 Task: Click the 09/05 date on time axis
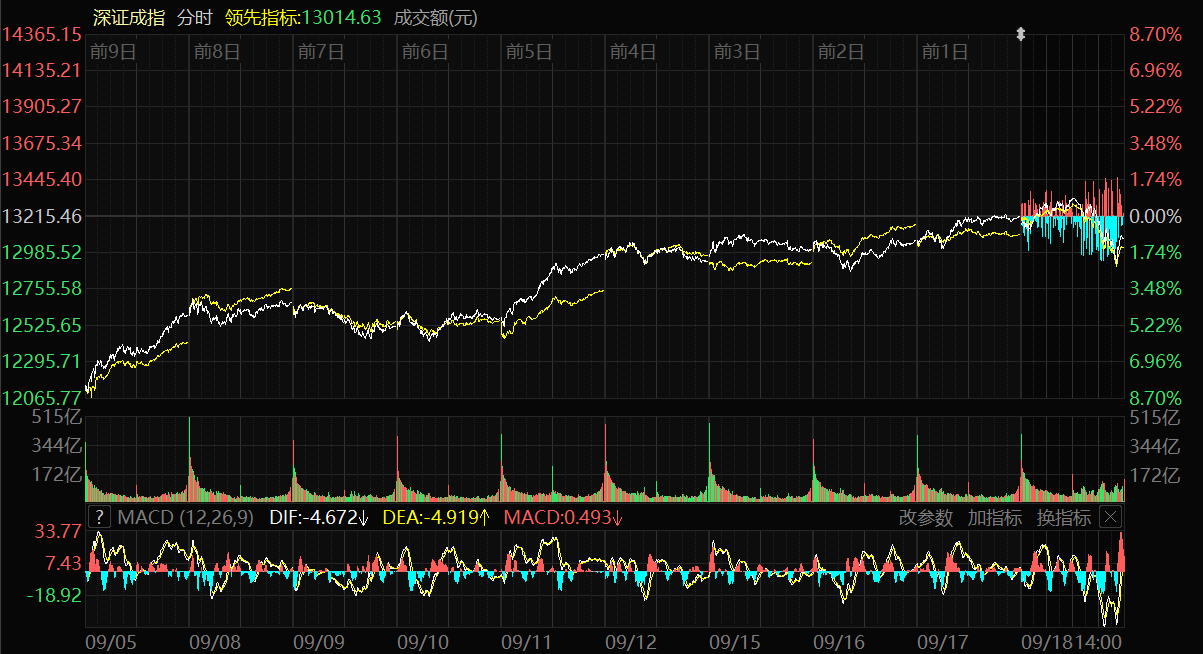click(x=110, y=640)
